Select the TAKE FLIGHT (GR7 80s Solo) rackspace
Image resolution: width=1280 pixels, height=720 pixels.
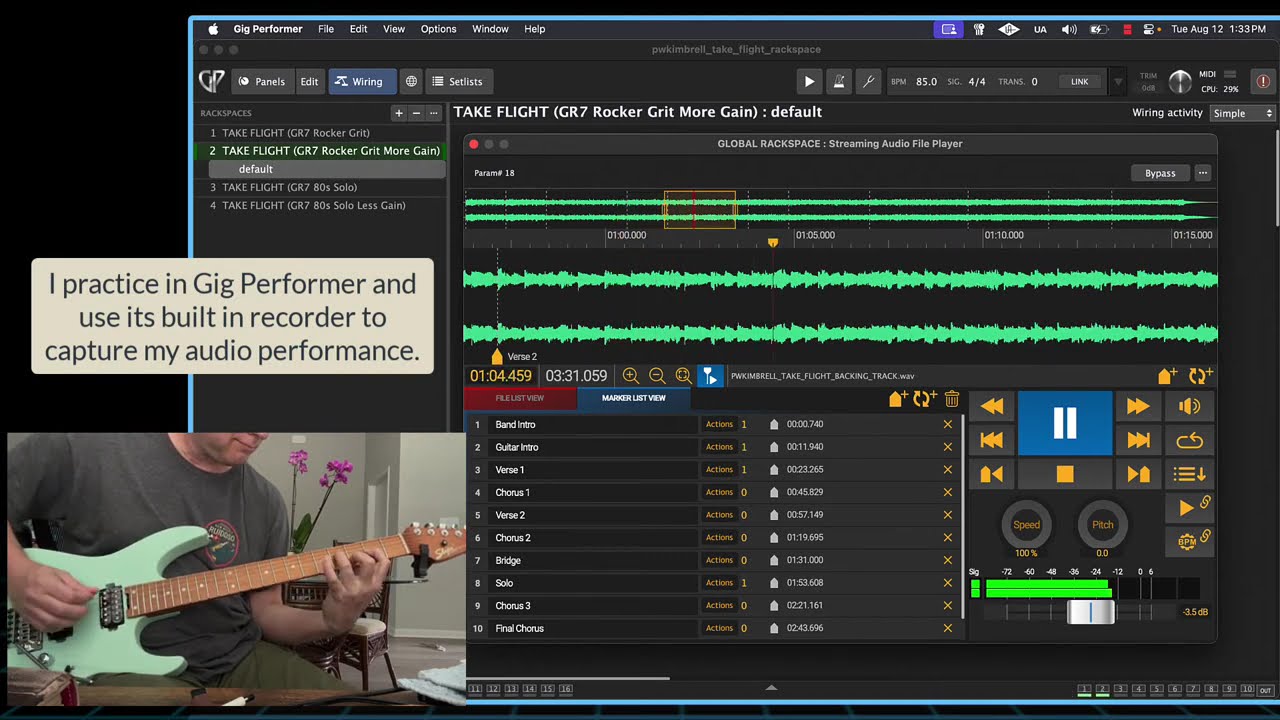[289, 187]
